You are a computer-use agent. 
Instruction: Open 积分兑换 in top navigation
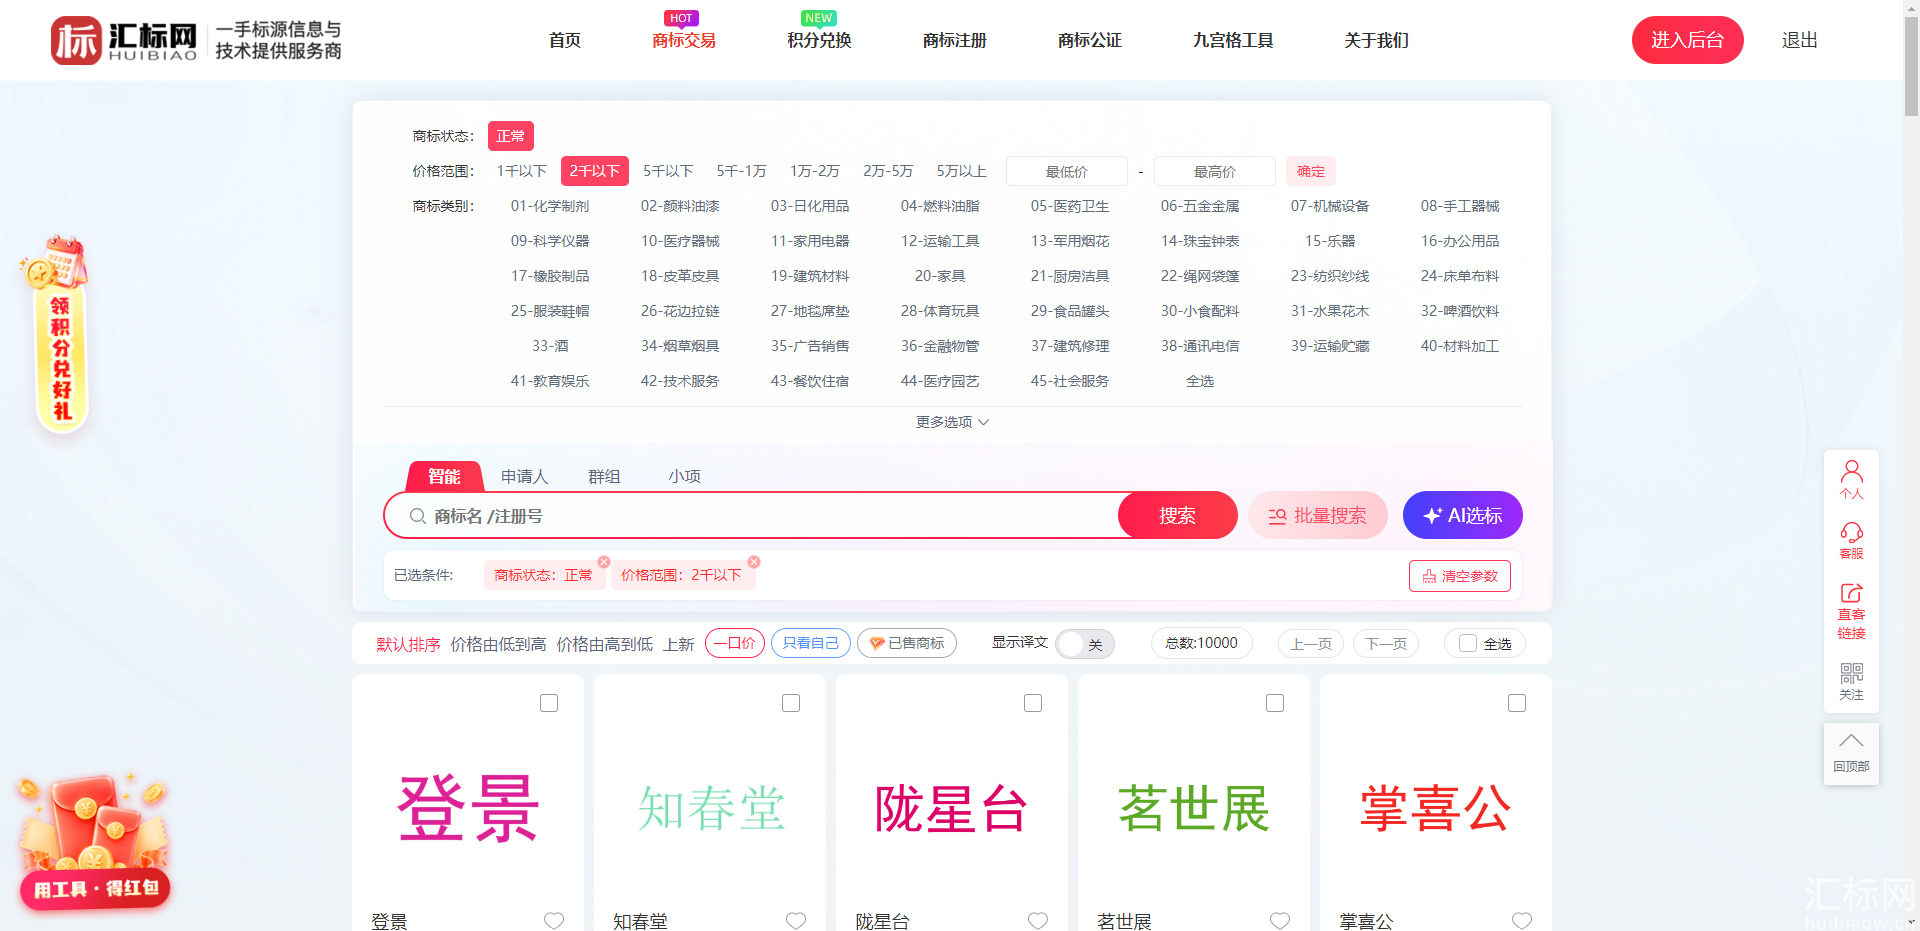(819, 40)
